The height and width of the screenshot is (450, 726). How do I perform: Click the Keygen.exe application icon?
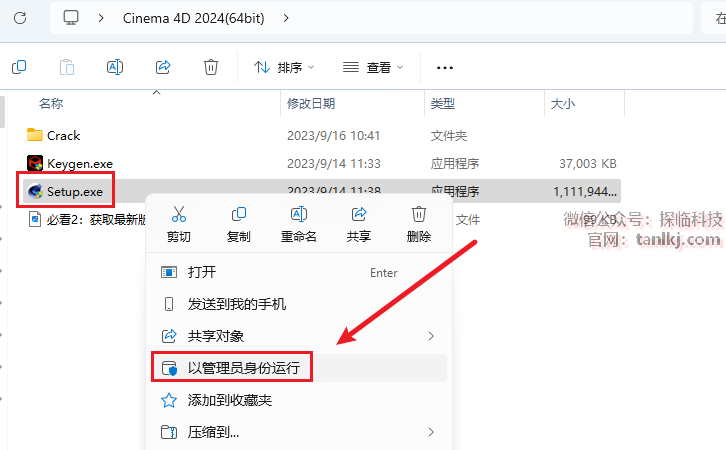pos(35,163)
